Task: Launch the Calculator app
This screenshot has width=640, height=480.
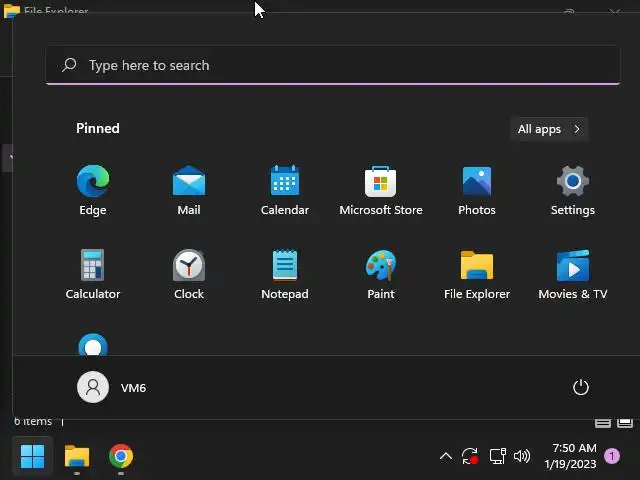Action: 93,274
